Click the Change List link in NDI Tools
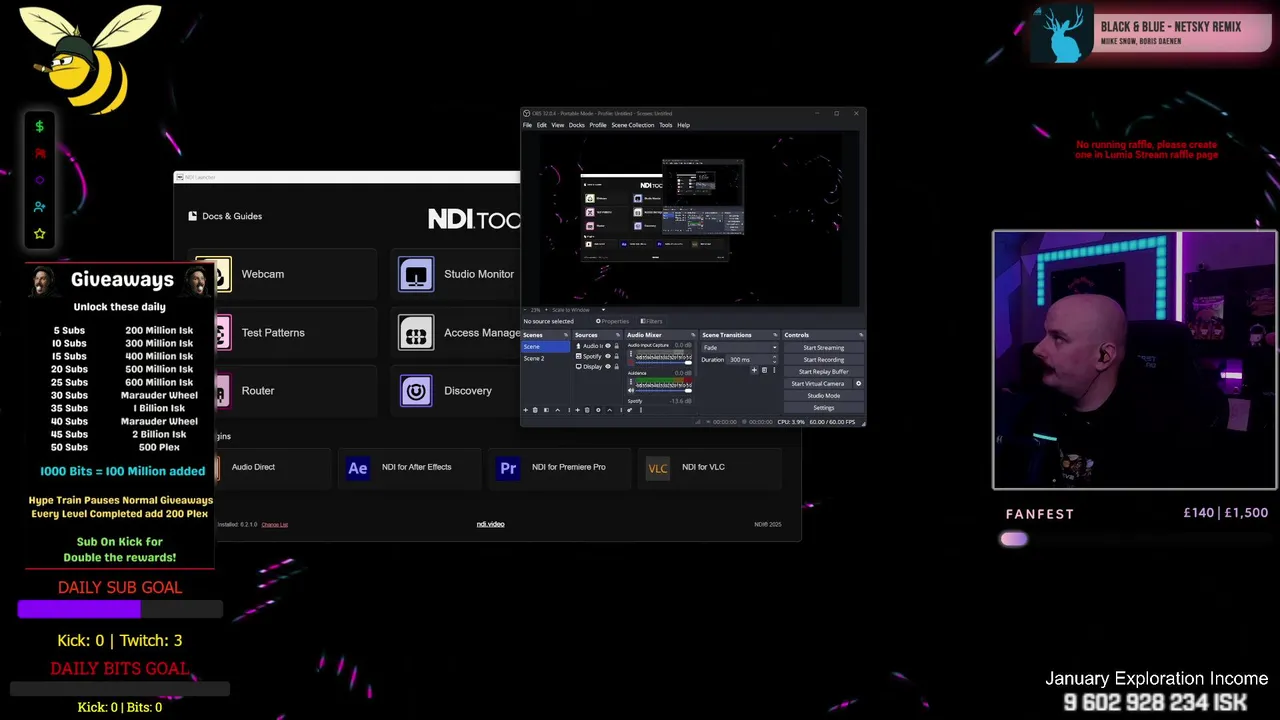Image resolution: width=1280 pixels, height=720 pixels. tap(275, 524)
